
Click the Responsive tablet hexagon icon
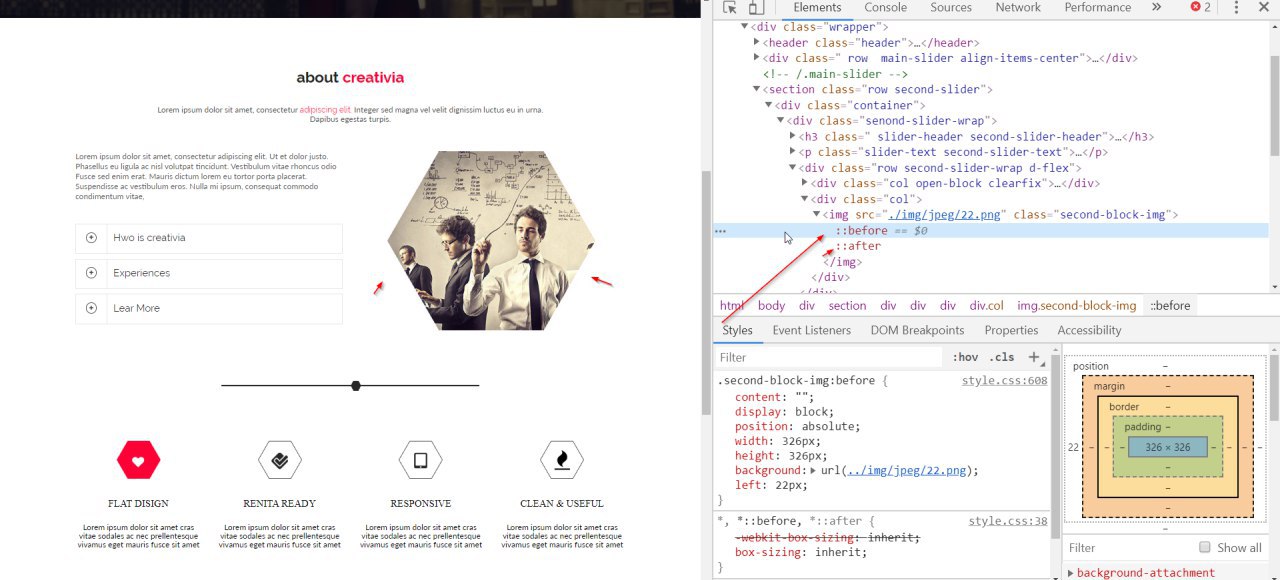click(420, 460)
